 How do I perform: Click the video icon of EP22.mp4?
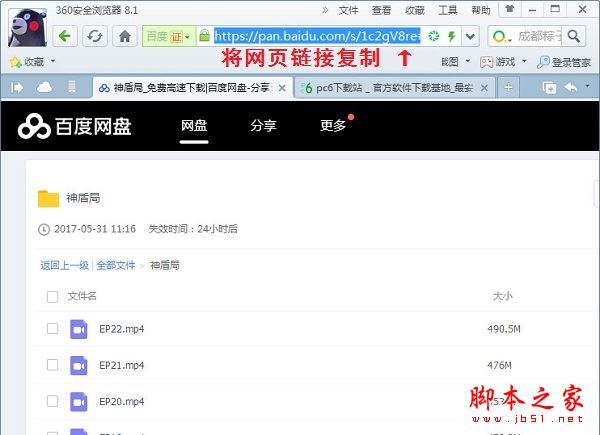pyautogui.click(x=79, y=329)
